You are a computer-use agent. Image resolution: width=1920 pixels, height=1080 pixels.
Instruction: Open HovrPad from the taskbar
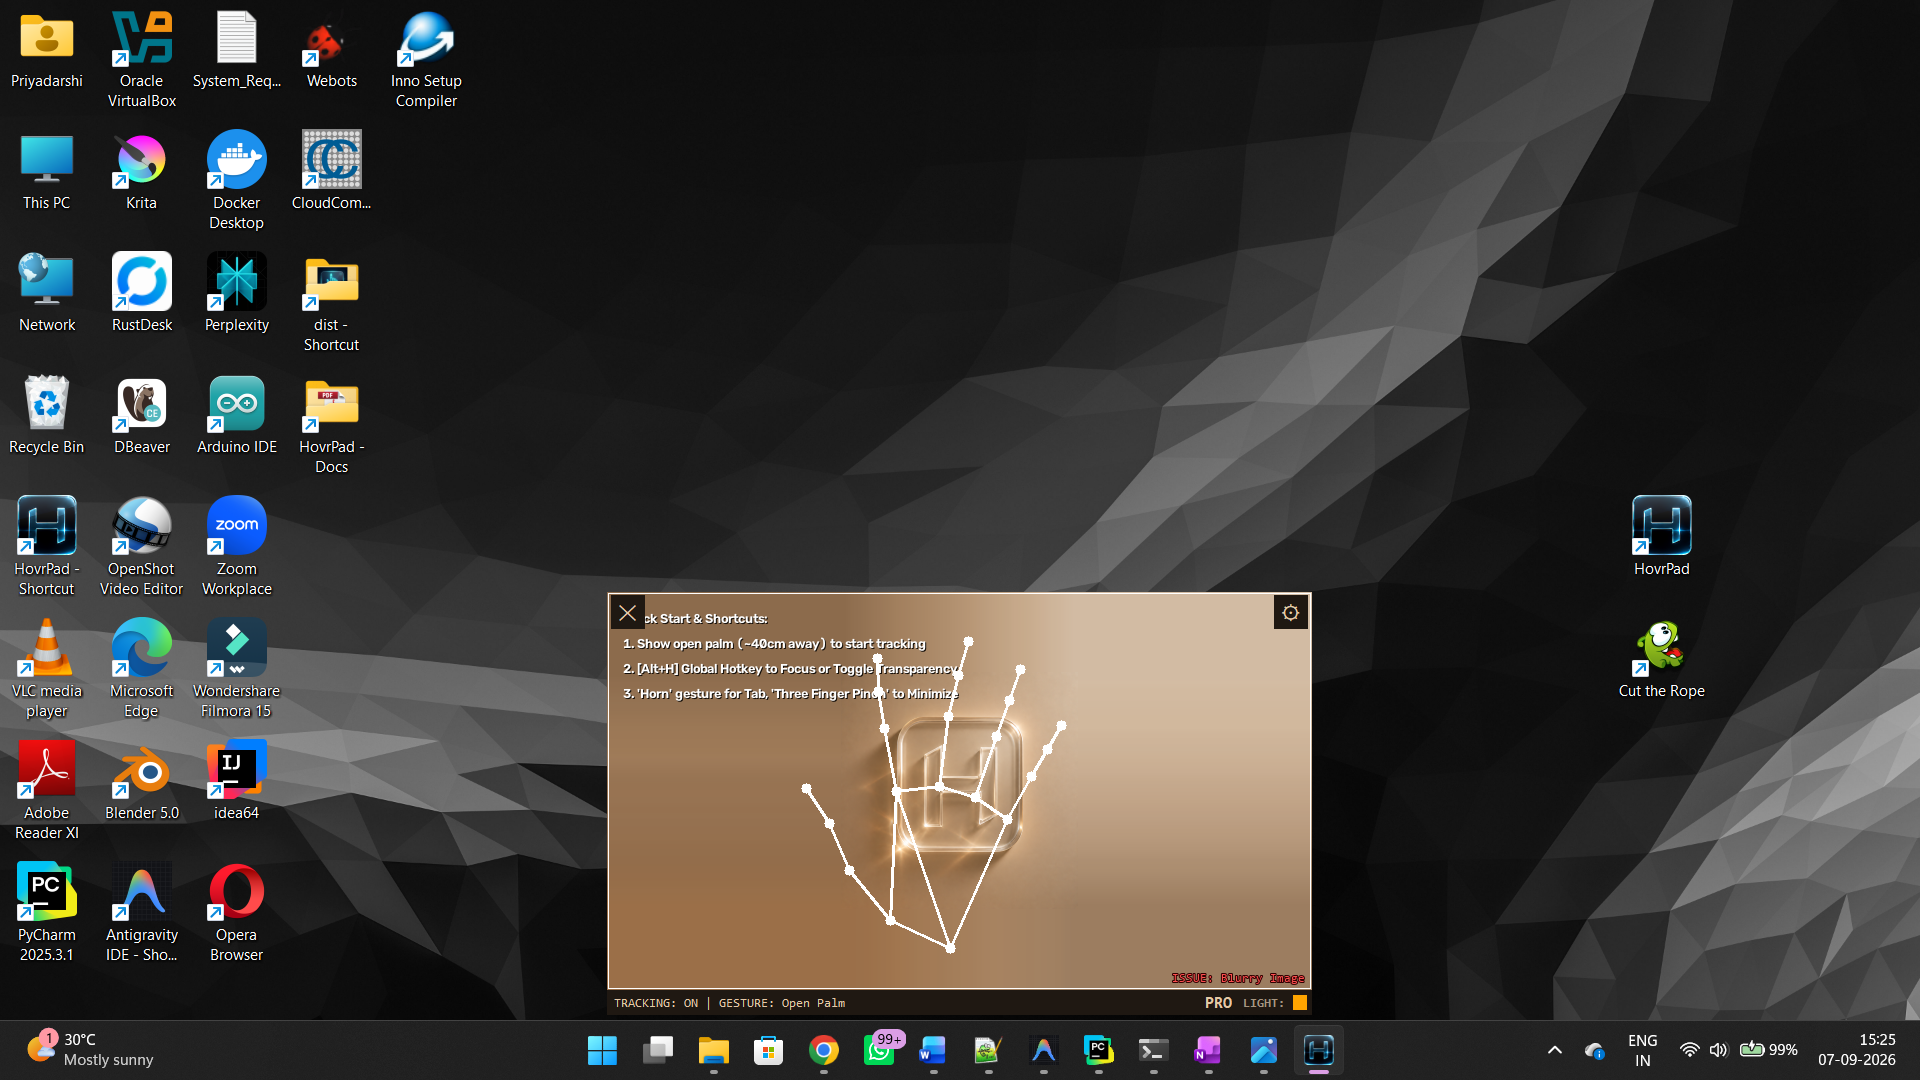1319,1050
